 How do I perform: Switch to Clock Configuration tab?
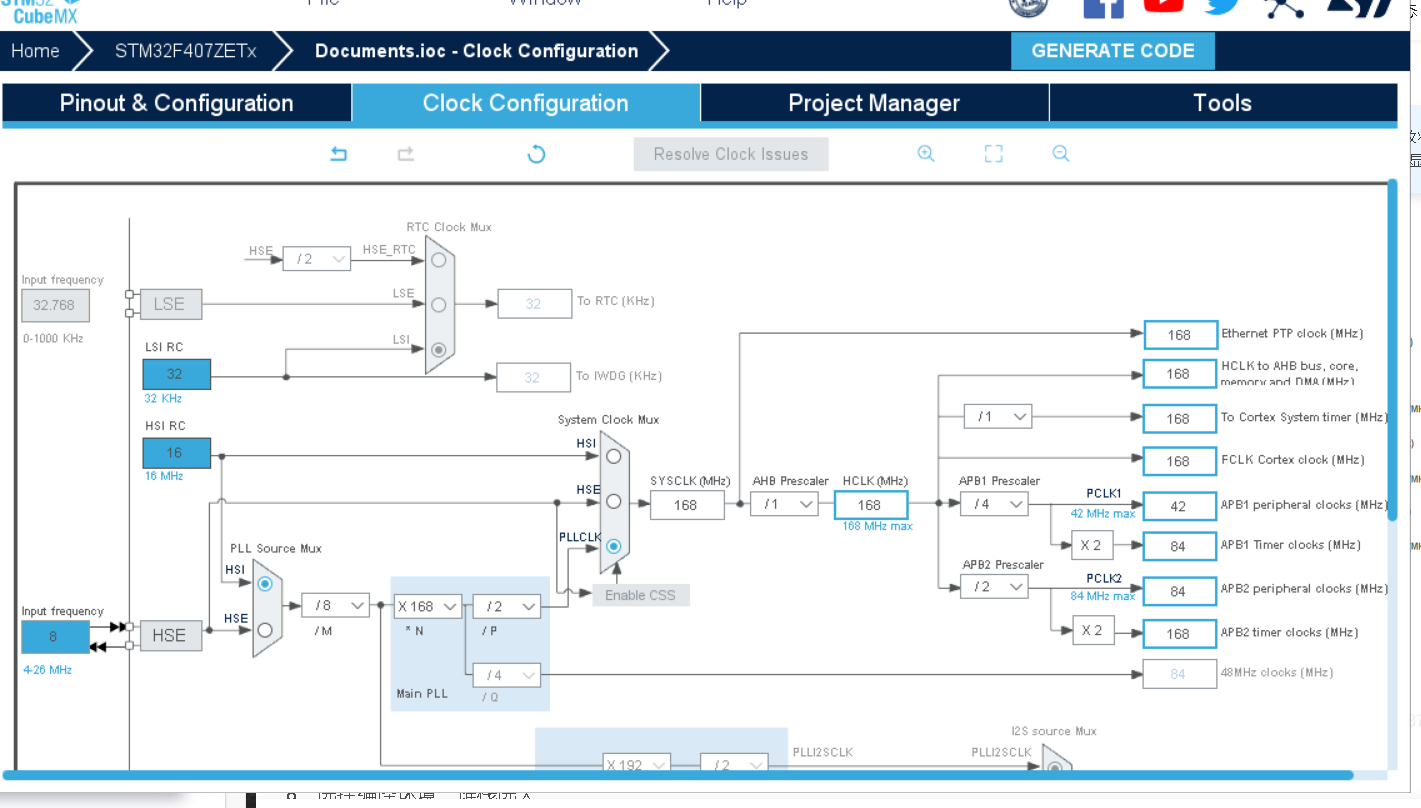point(526,103)
